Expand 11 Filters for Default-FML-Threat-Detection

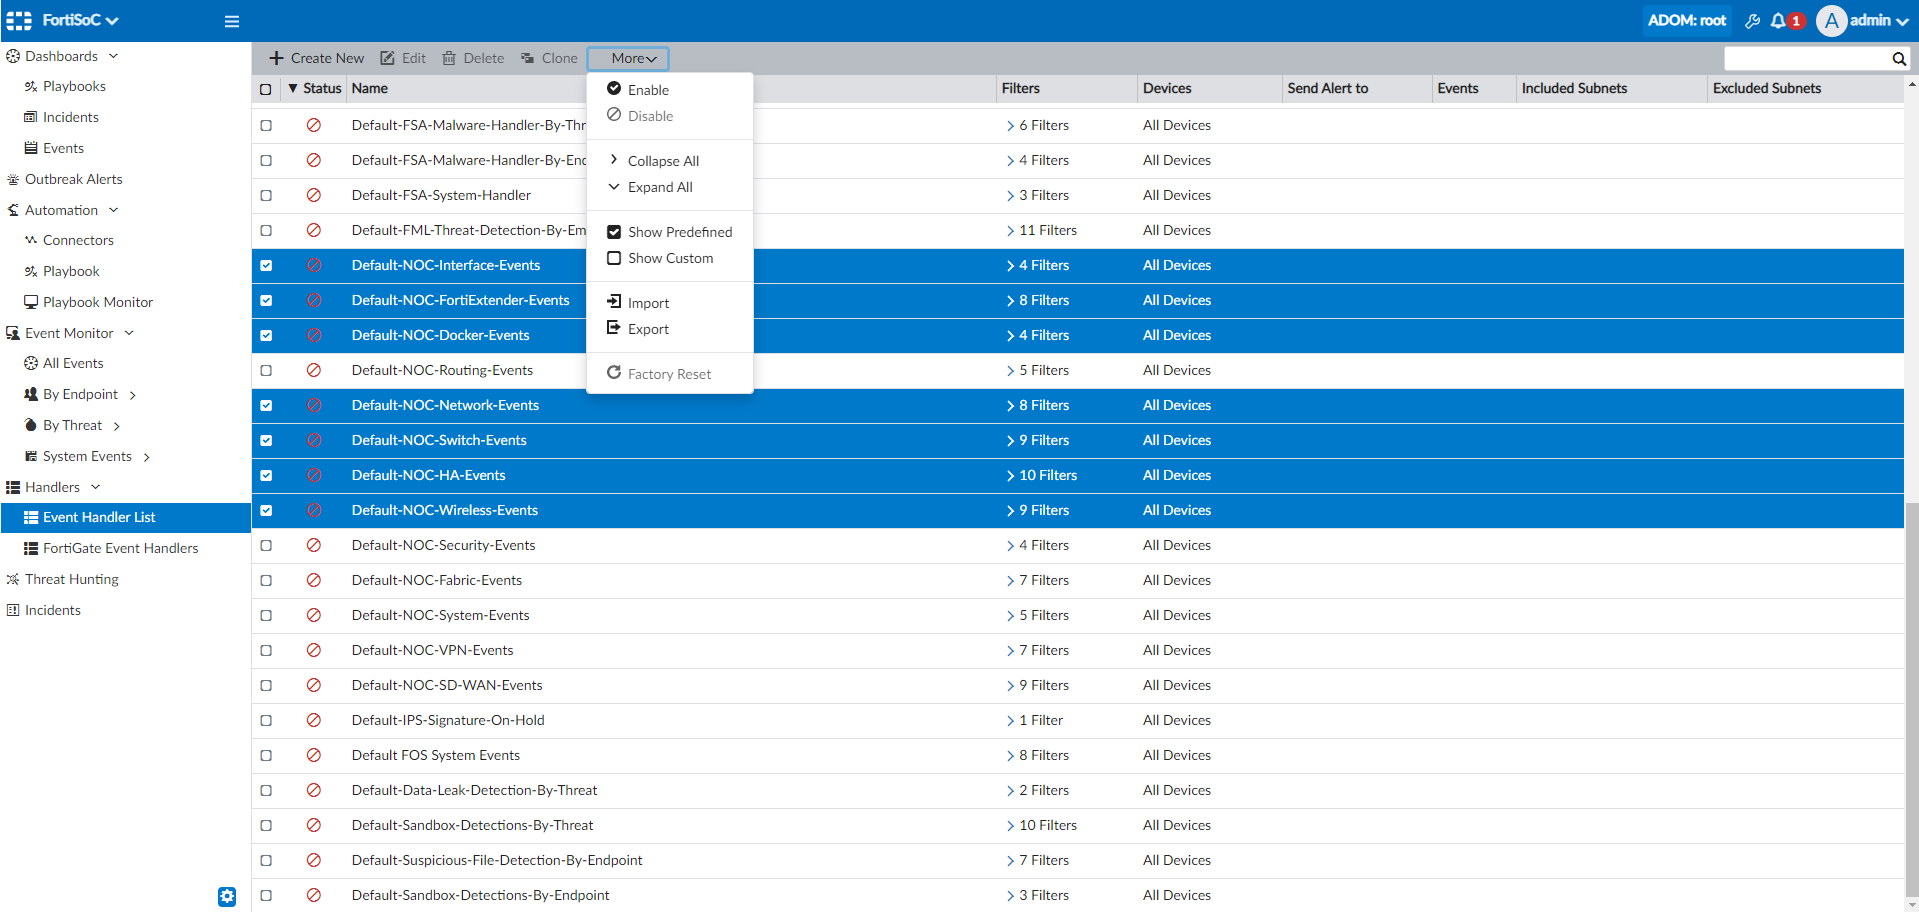click(1011, 231)
